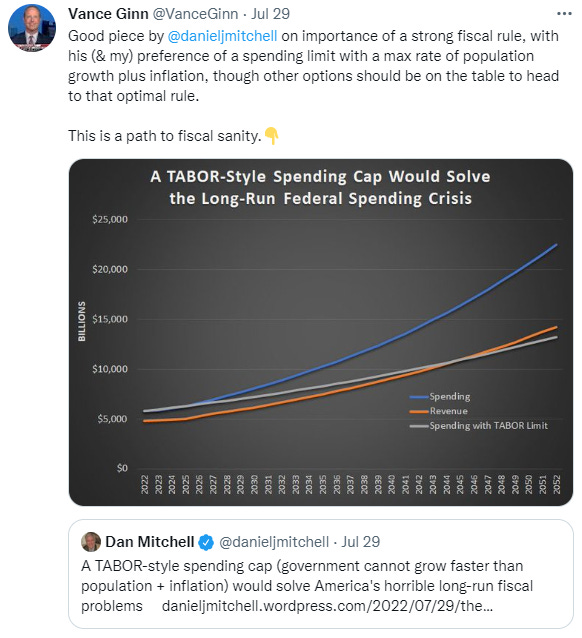Viewport: 582px width, 638px height.
Task: Open the @VanceGinn handle link
Action: [195, 14]
